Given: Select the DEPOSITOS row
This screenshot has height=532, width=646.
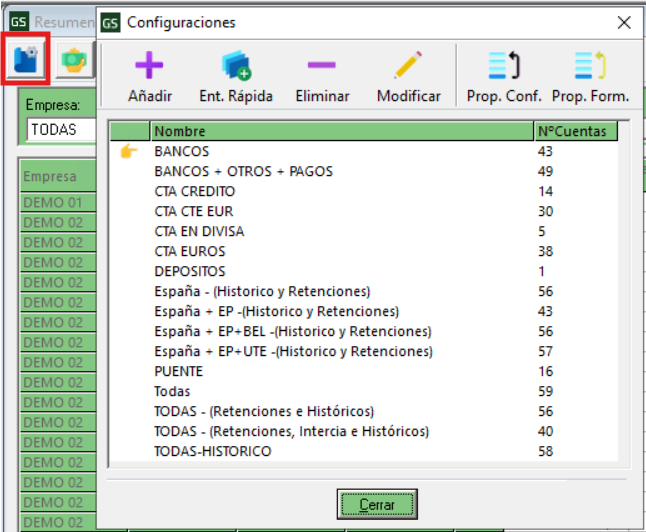Looking at the screenshot, I should [x=364, y=271].
